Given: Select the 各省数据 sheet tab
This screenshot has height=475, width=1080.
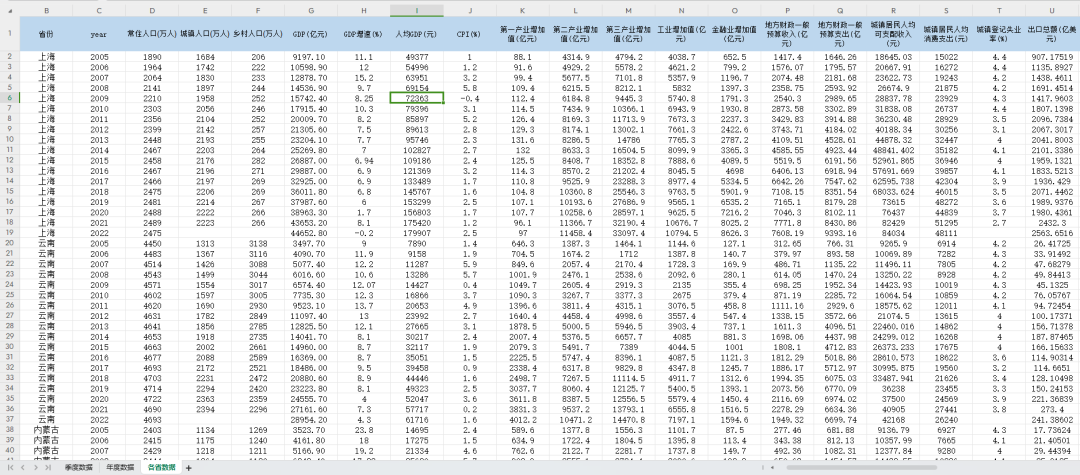Looking at the screenshot, I should [161, 467].
